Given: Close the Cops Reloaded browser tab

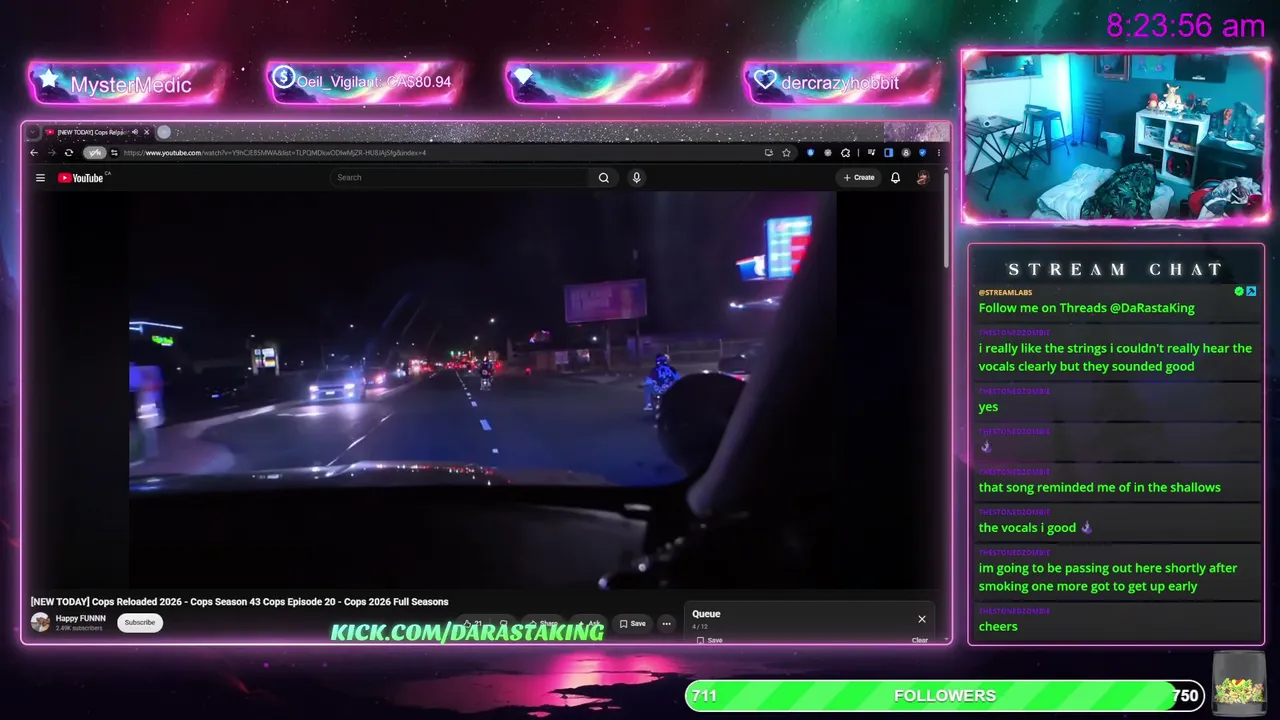Looking at the screenshot, I should [x=147, y=132].
